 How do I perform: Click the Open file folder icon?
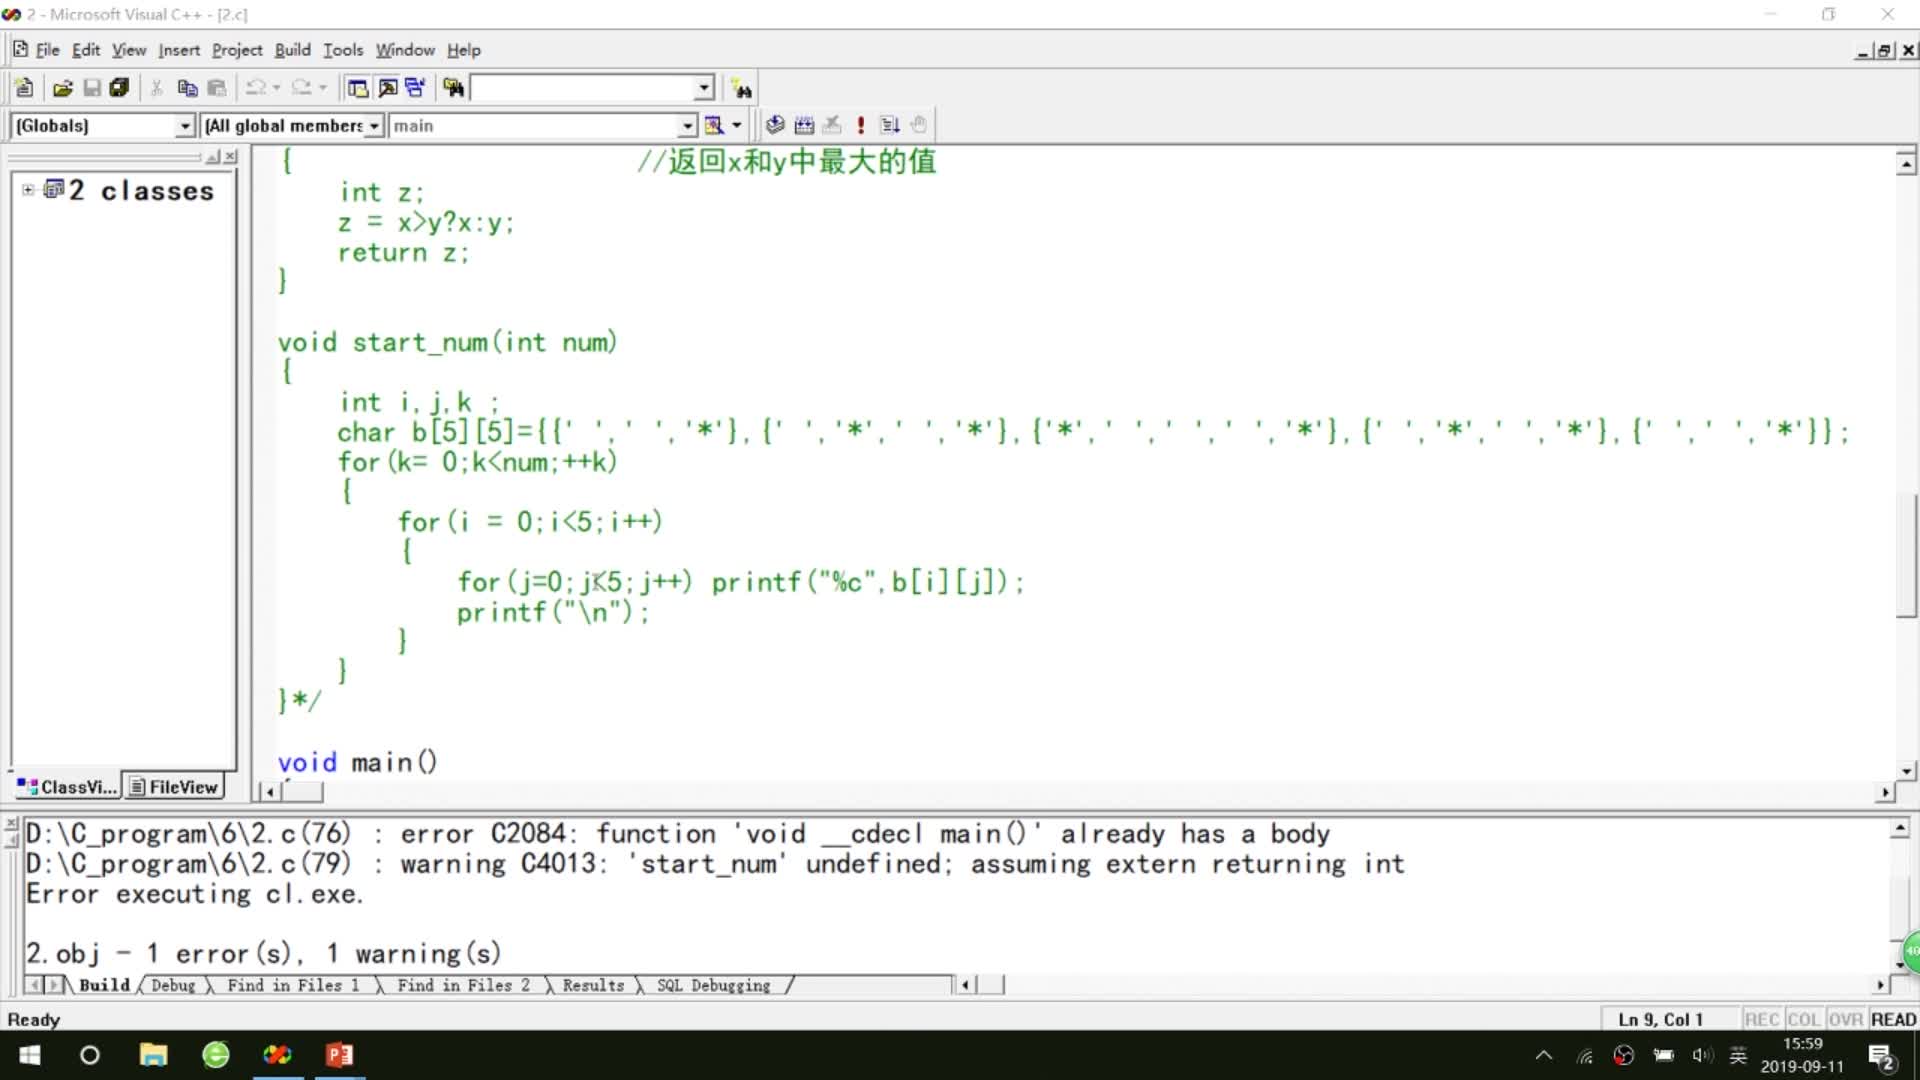click(62, 88)
